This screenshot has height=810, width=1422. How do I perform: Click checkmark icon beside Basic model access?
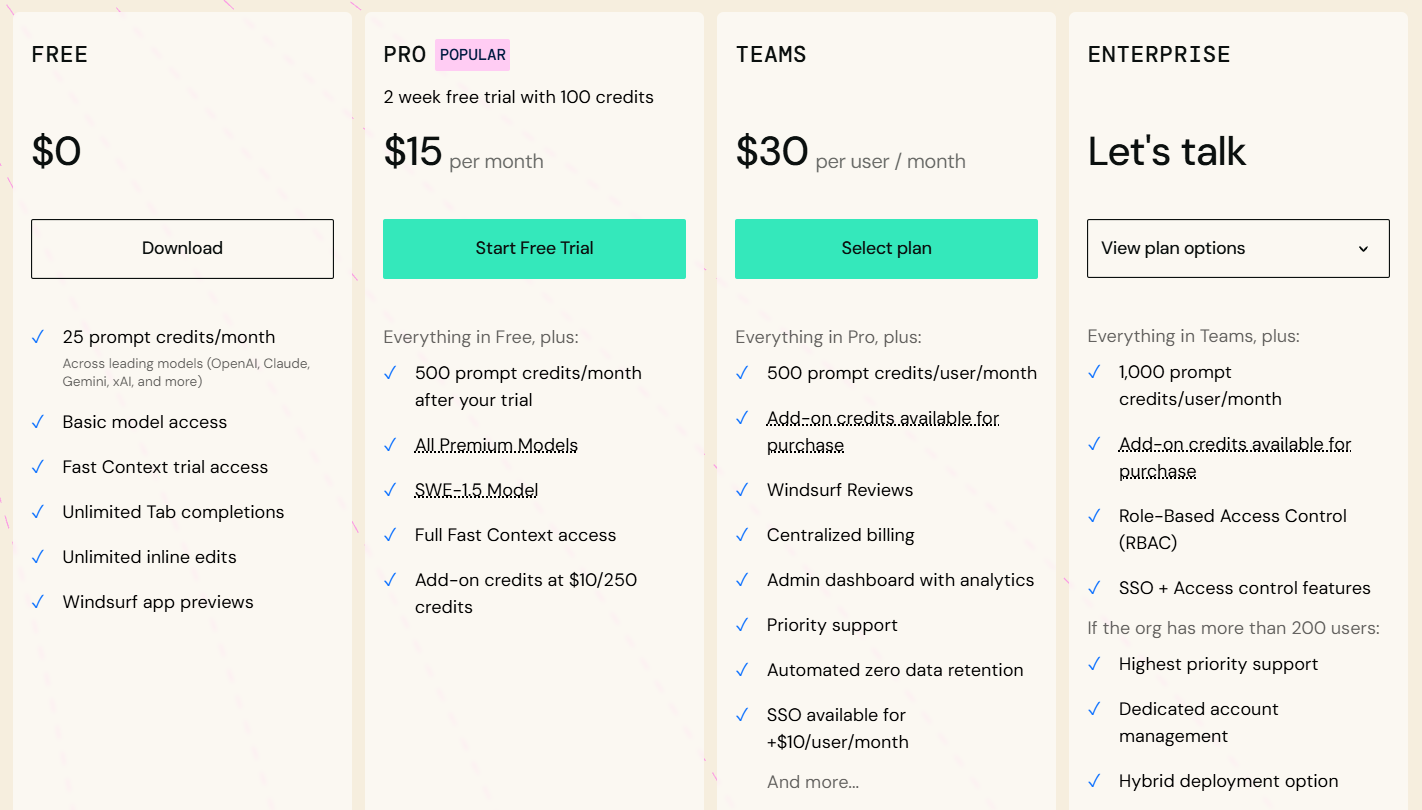click(38, 422)
